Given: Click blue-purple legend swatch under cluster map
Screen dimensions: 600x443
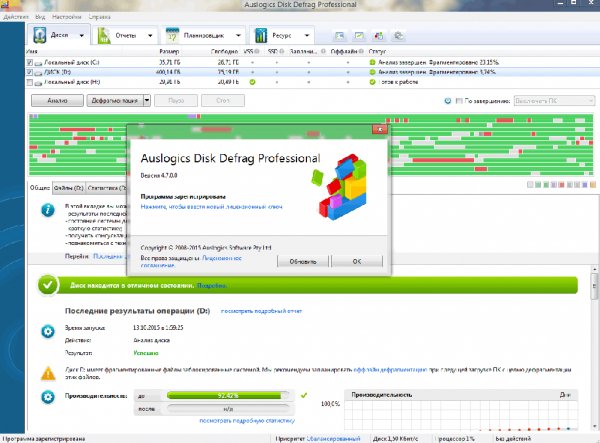Looking at the screenshot, I should (x=585, y=185).
